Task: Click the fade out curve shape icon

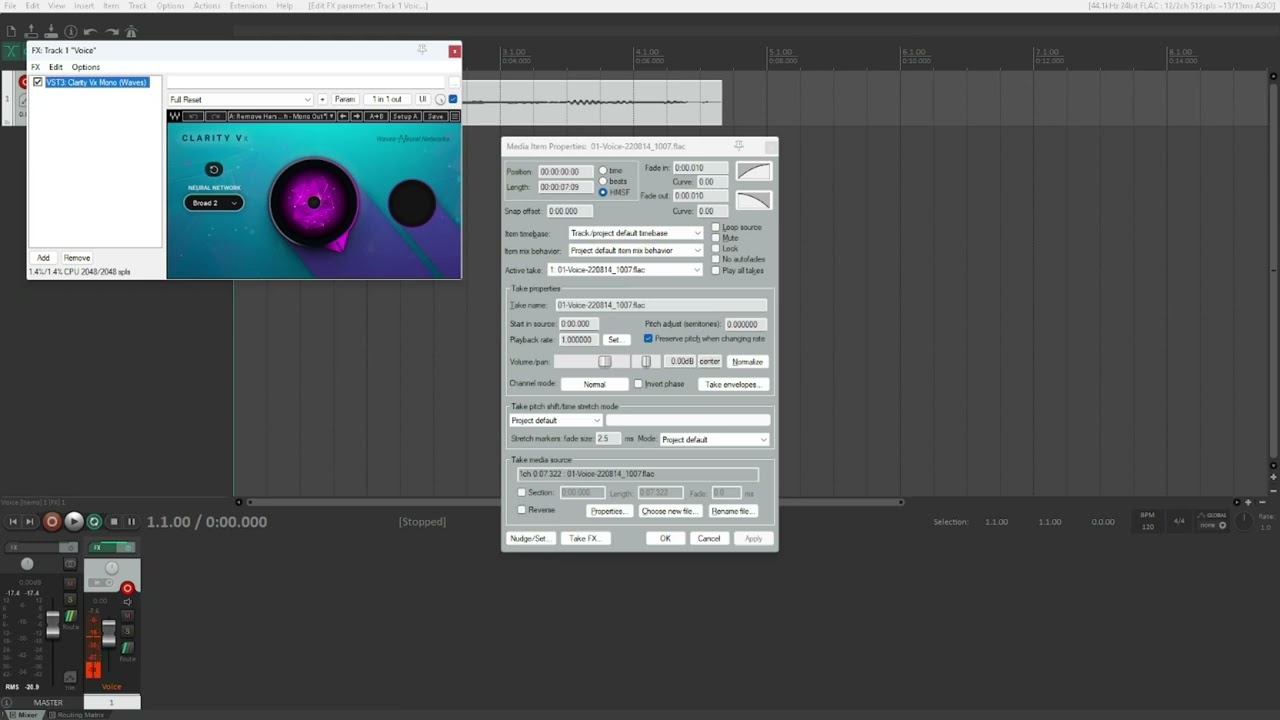Action: 754,200
